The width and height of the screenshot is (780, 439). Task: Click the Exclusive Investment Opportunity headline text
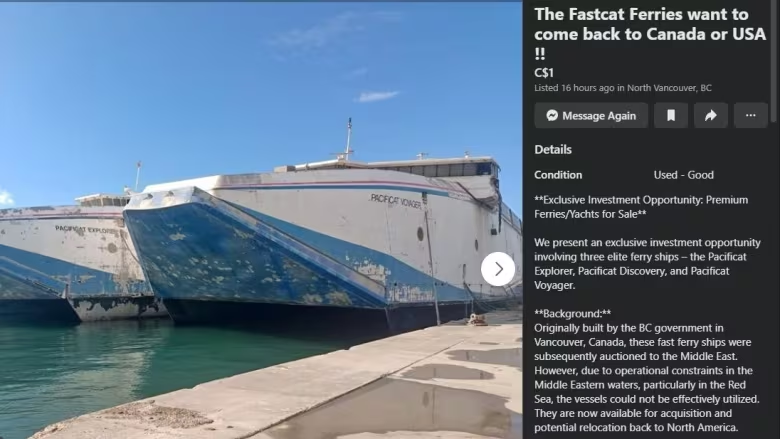point(641,207)
